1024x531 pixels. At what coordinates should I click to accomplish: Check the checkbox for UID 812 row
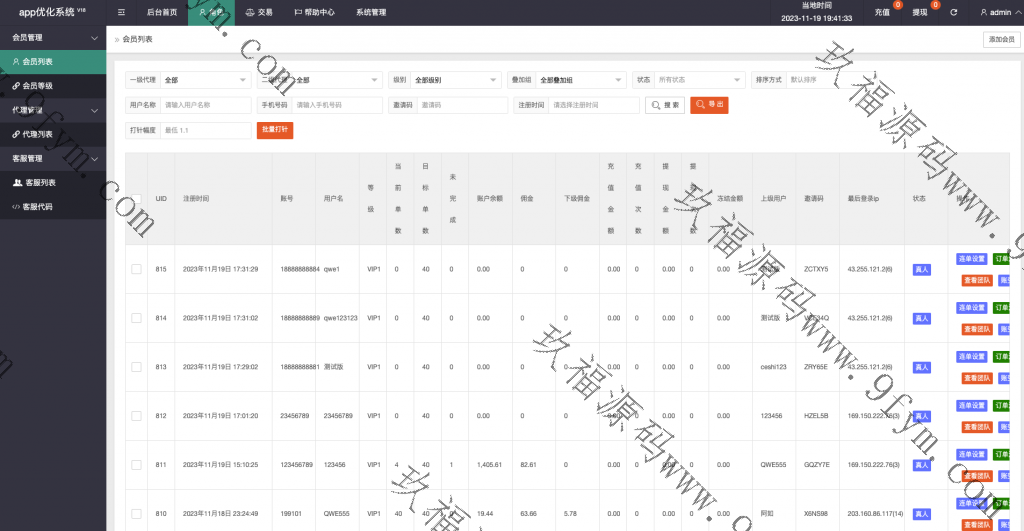(136, 416)
